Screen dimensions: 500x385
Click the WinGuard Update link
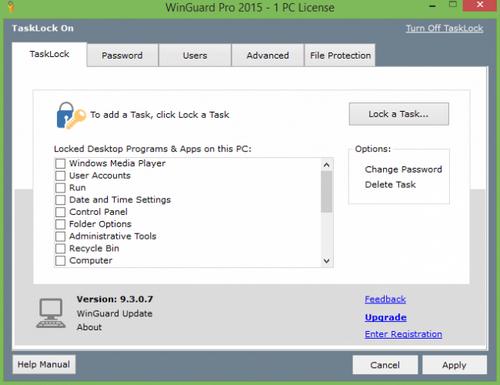114,314
